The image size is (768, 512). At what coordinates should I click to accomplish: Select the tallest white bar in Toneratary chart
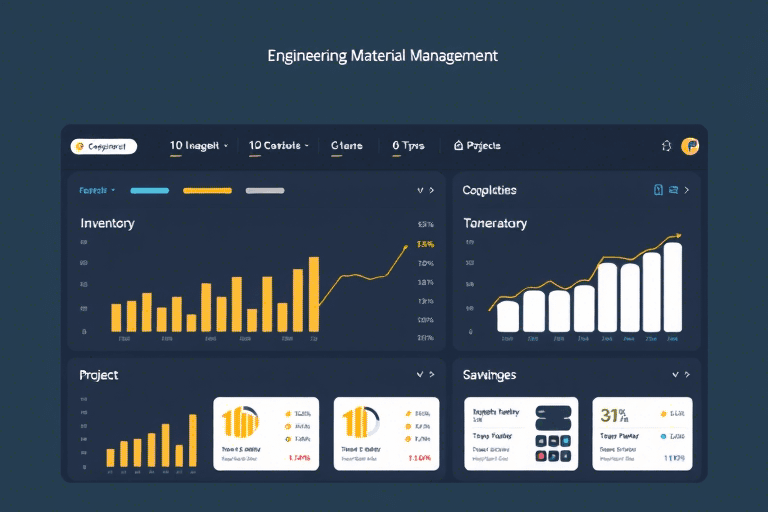click(673, 287)
